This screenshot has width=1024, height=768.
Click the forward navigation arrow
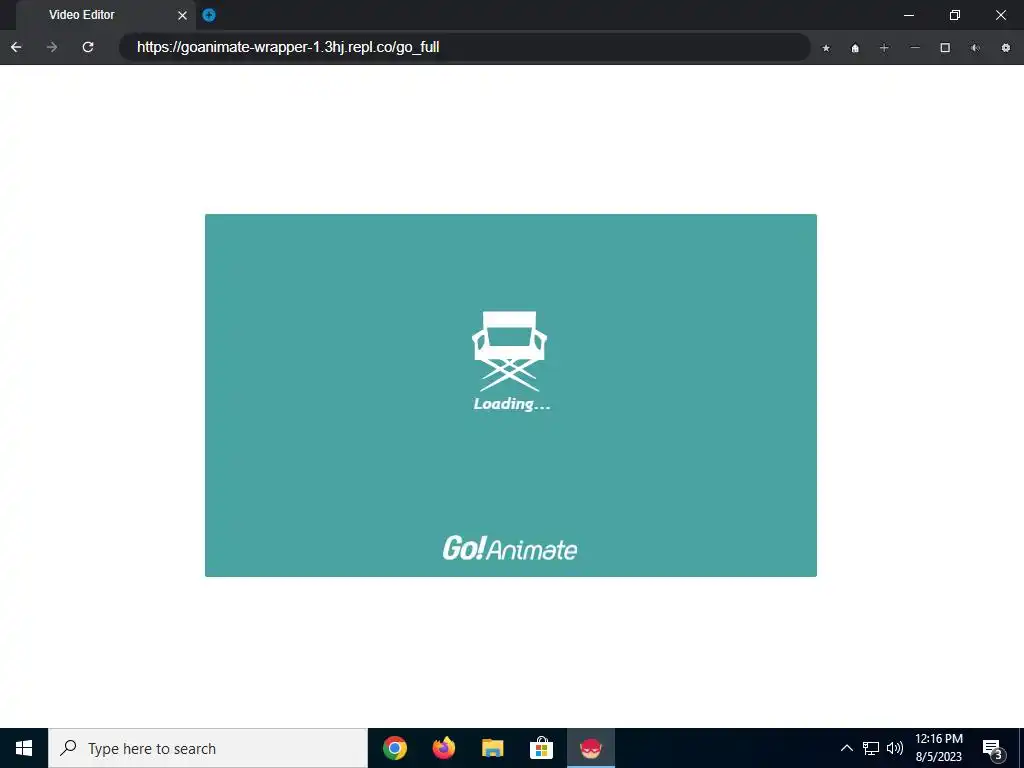click(52, 47)
